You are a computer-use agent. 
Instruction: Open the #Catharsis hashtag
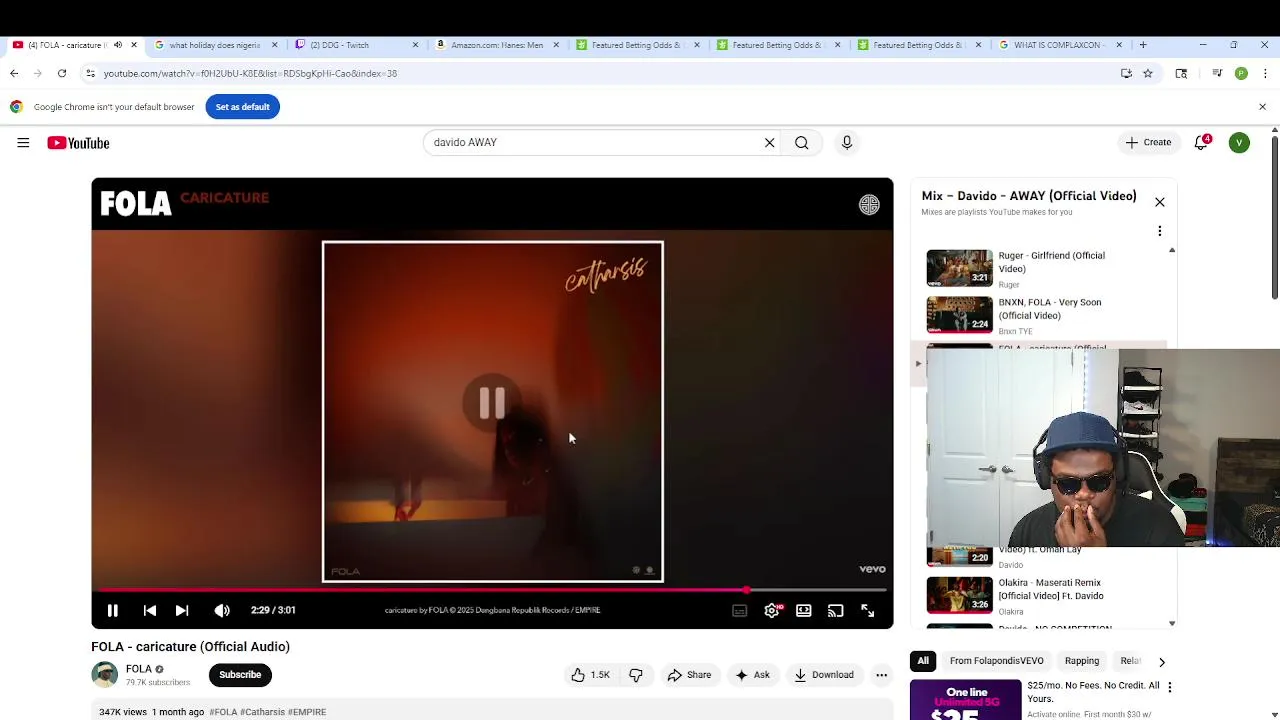tap(262, 712)
